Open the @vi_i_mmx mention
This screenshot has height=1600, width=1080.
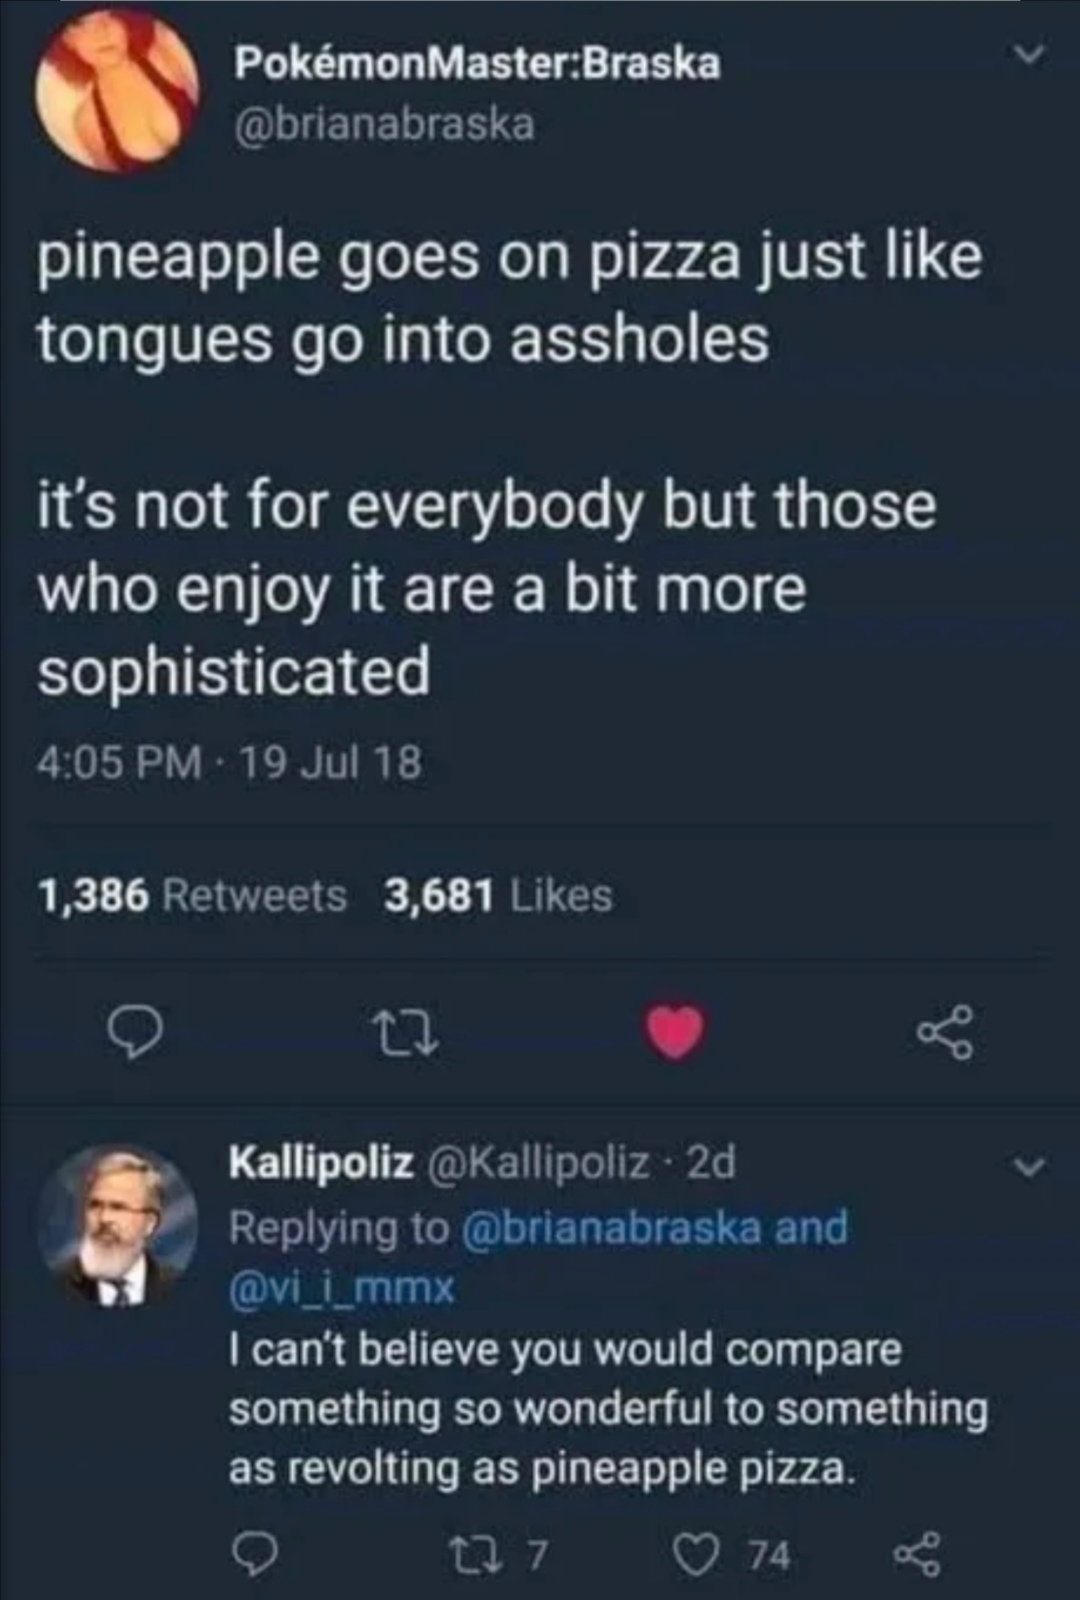pyautogui.click(x=342, y=1287)
